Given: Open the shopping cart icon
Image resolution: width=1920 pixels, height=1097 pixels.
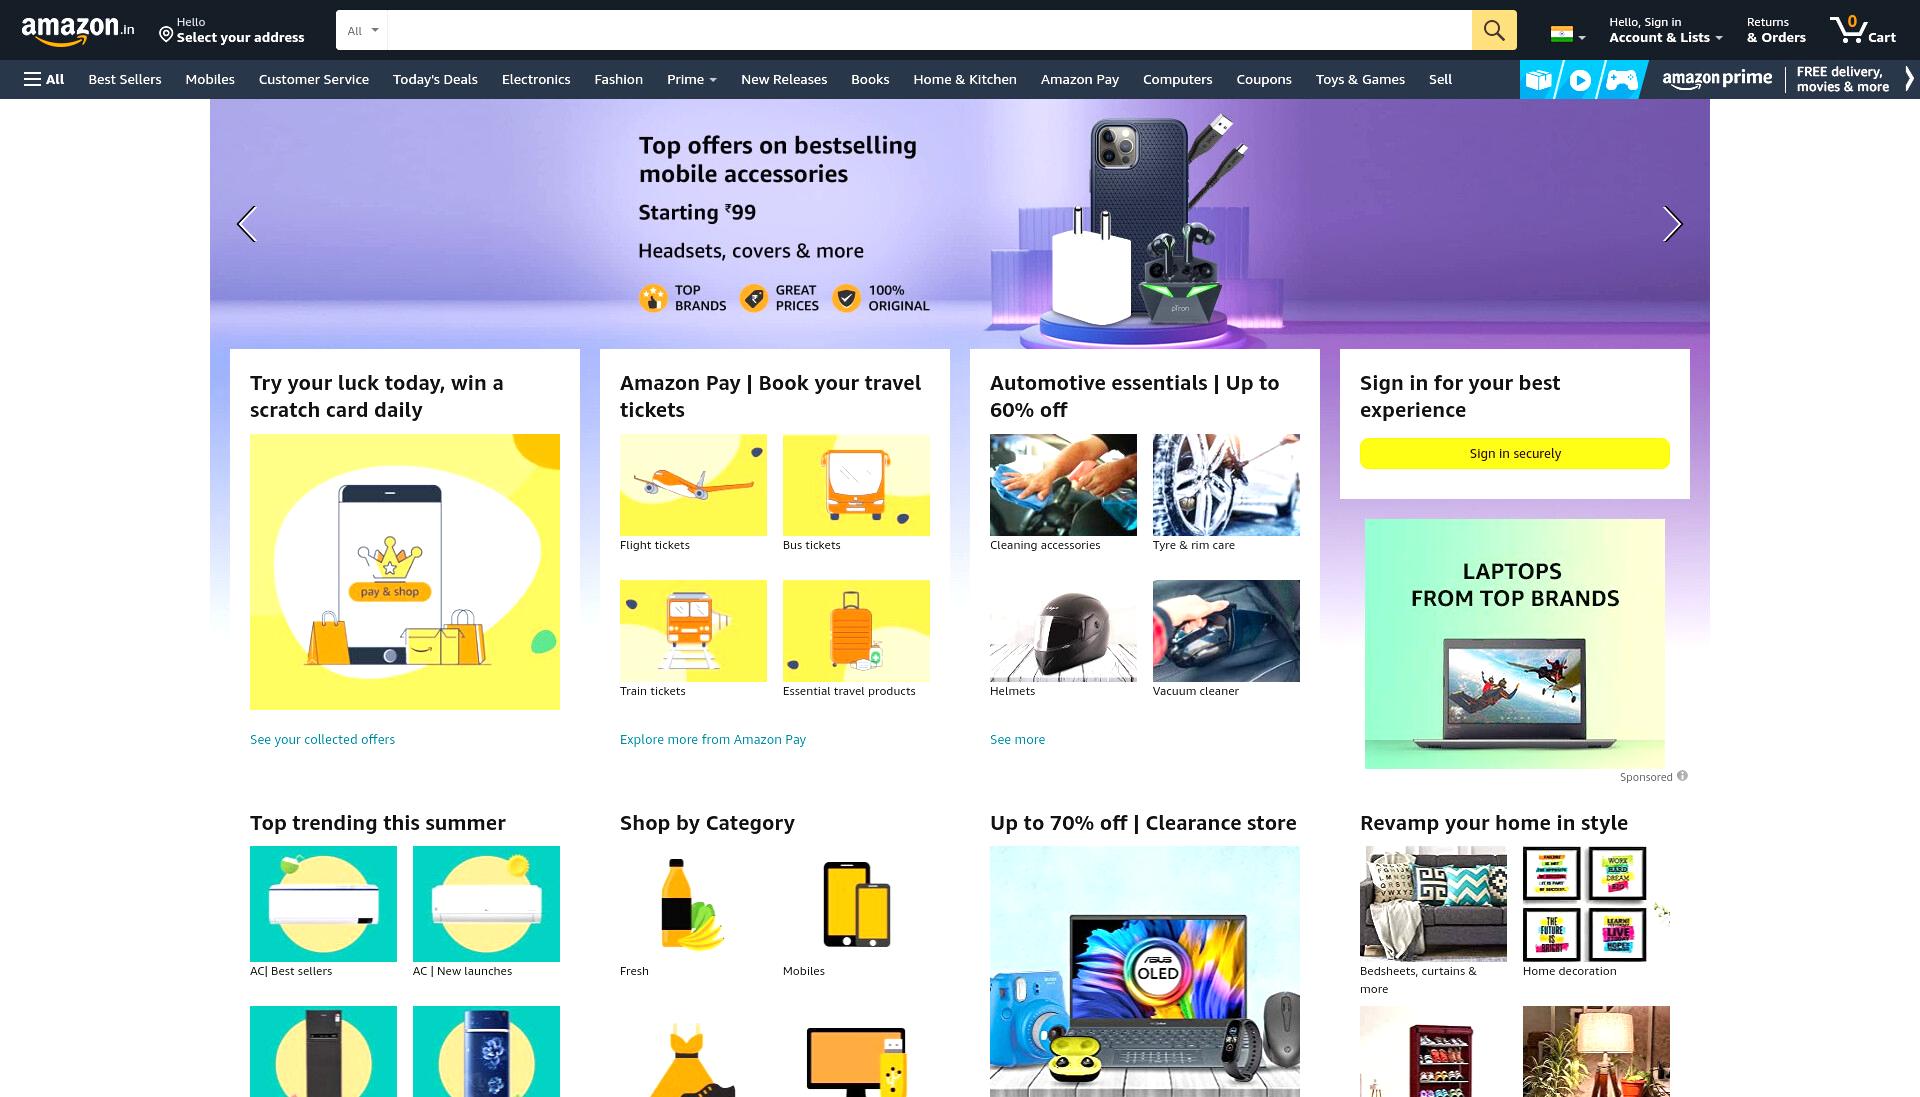Looking at the screenshot, I should (x=1863, y=30).
